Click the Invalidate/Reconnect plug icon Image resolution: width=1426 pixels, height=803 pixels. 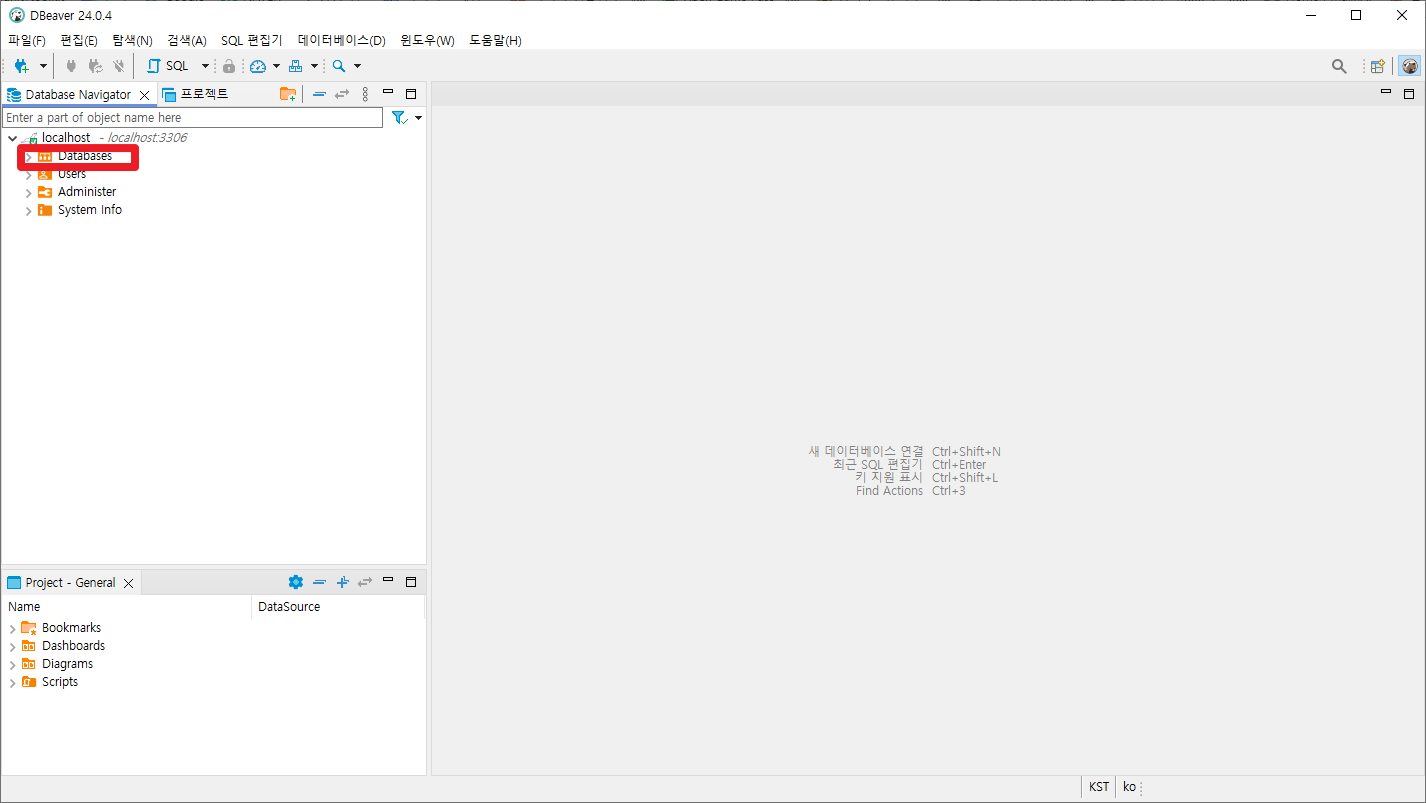coord(95,66)
